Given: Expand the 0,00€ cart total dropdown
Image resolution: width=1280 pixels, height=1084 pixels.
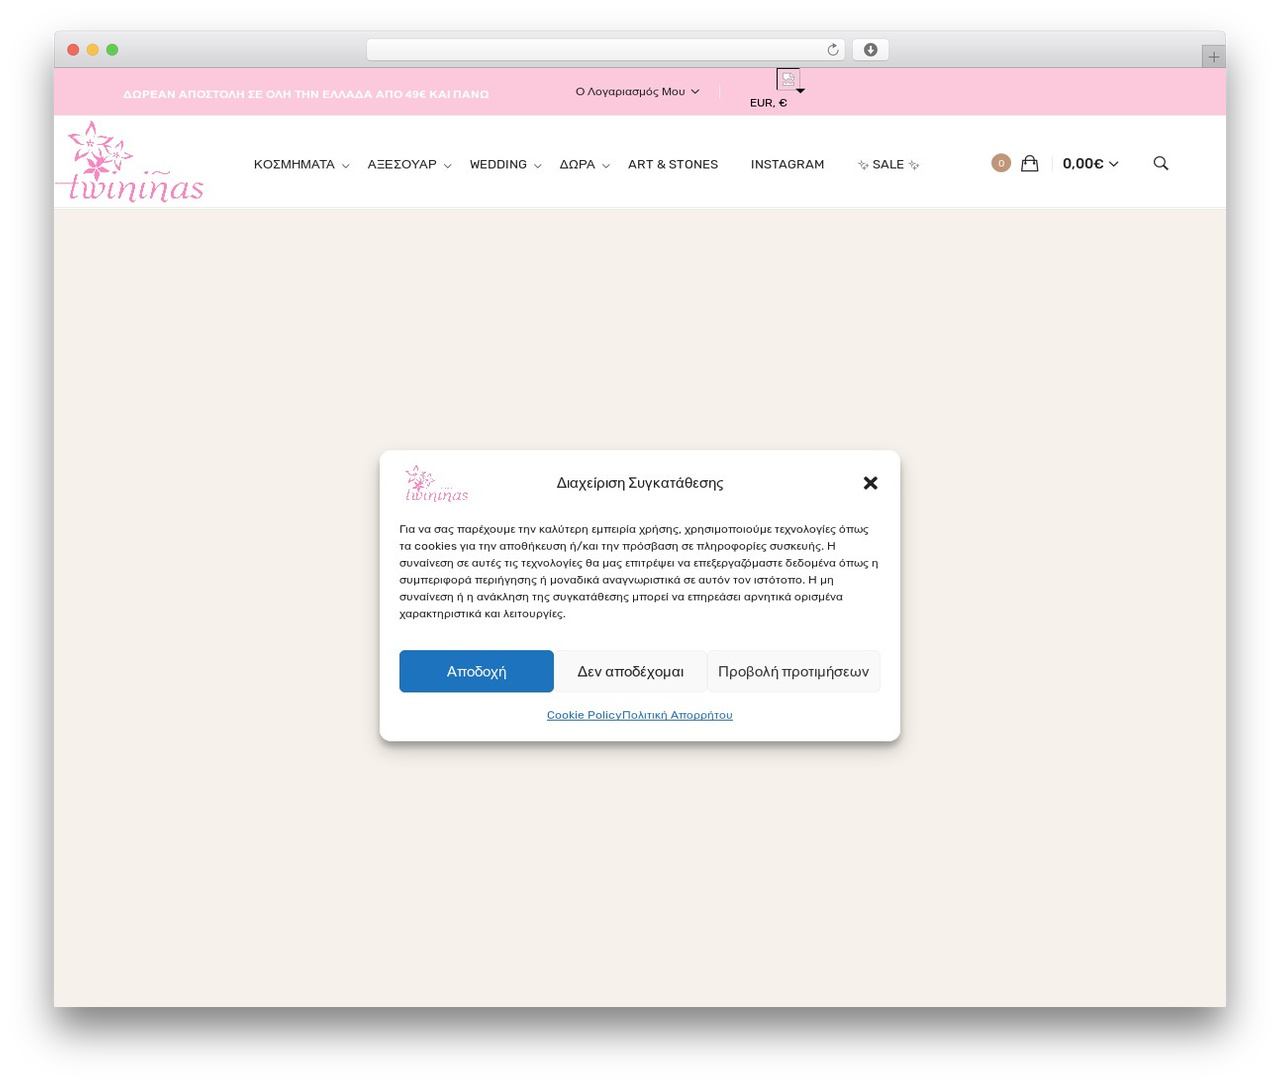Looking at the screenshot, I should [x=1090, y=163].
